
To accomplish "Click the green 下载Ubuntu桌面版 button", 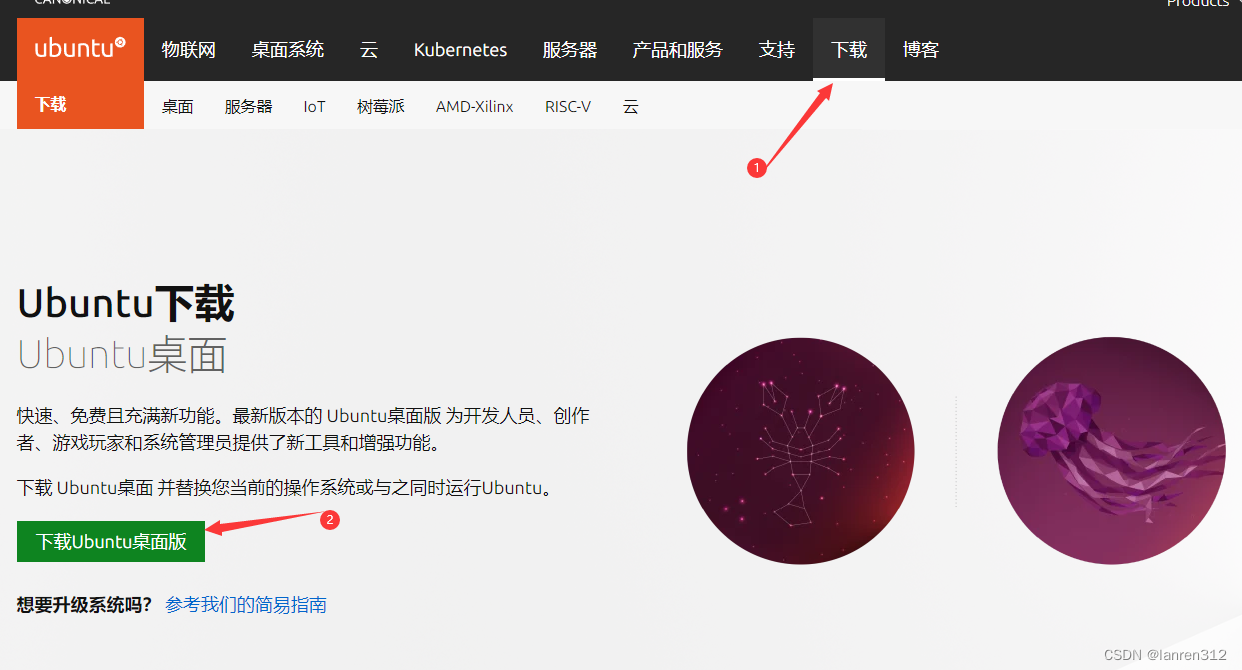I will click(x=111, y=542).
